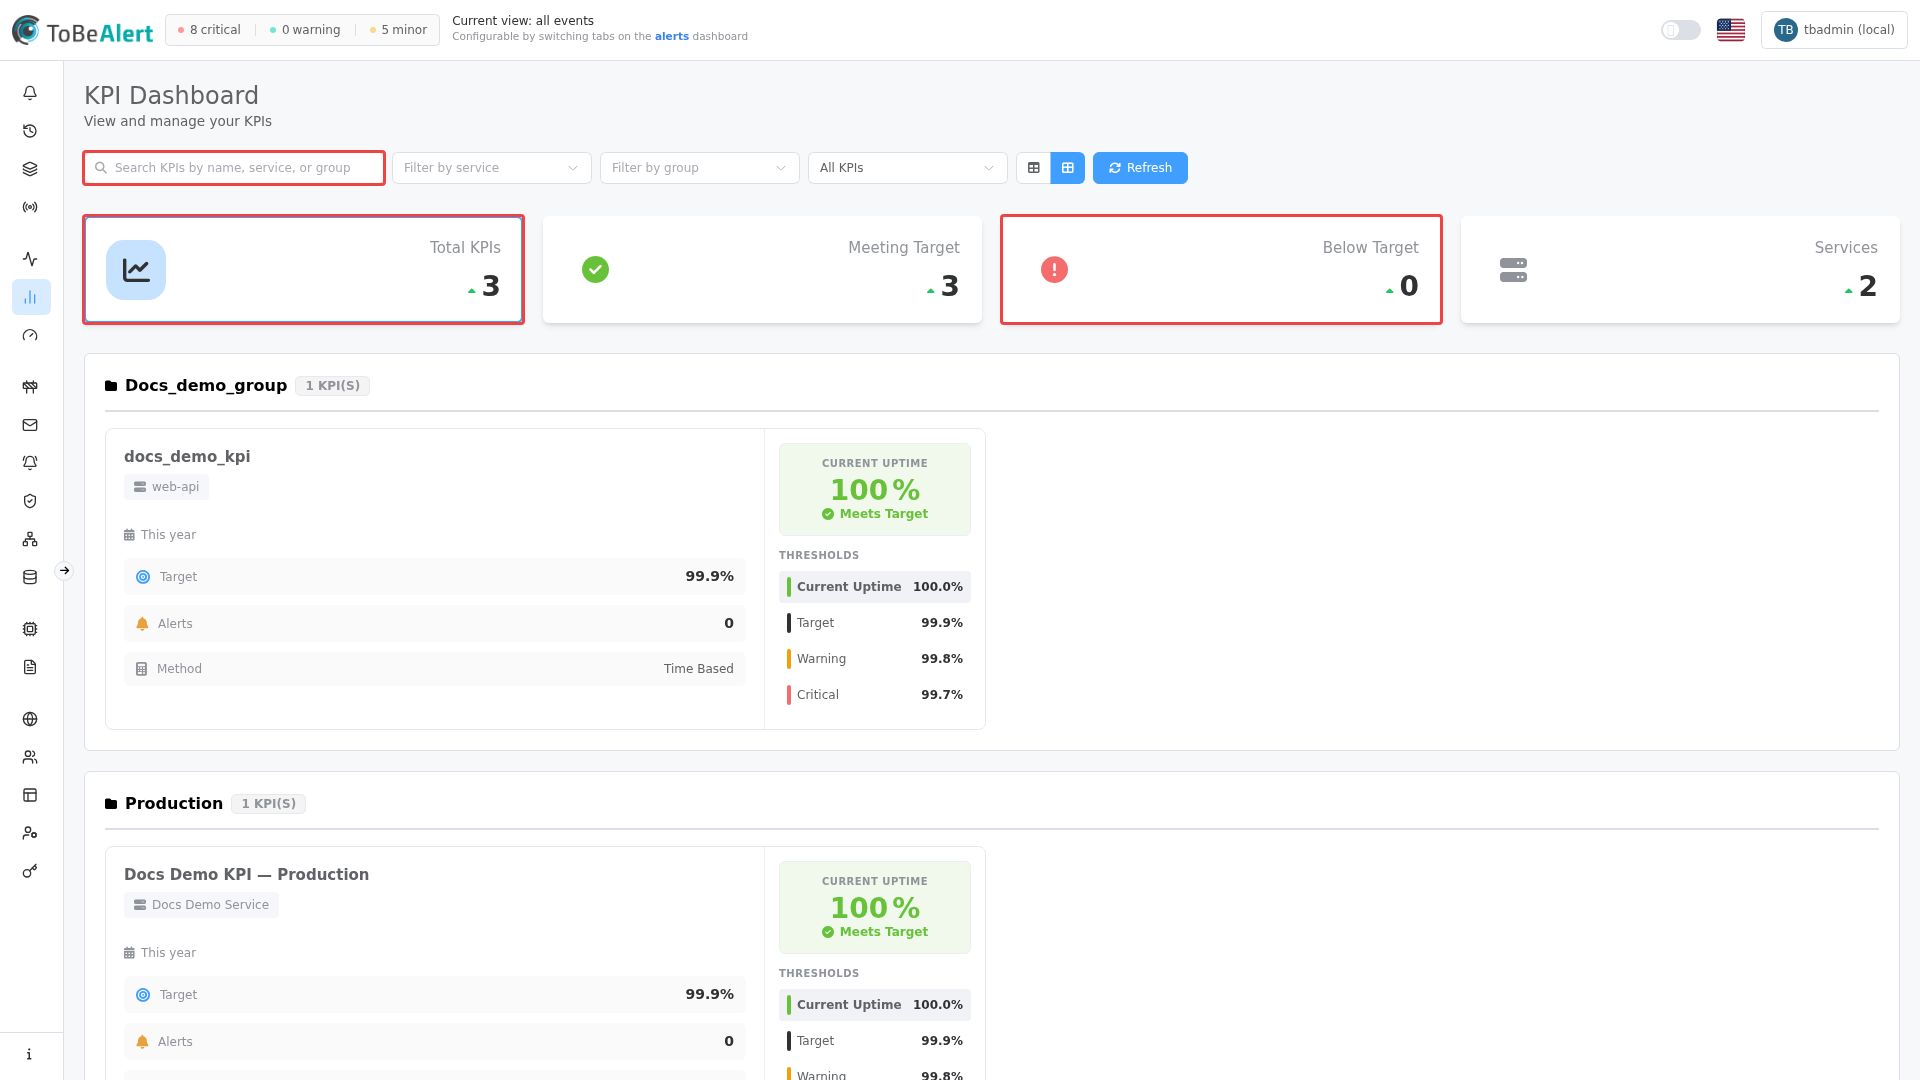Open the shield check icon in sidebar
This screenshot has width=1920, height=1080.
coord(30,501)
